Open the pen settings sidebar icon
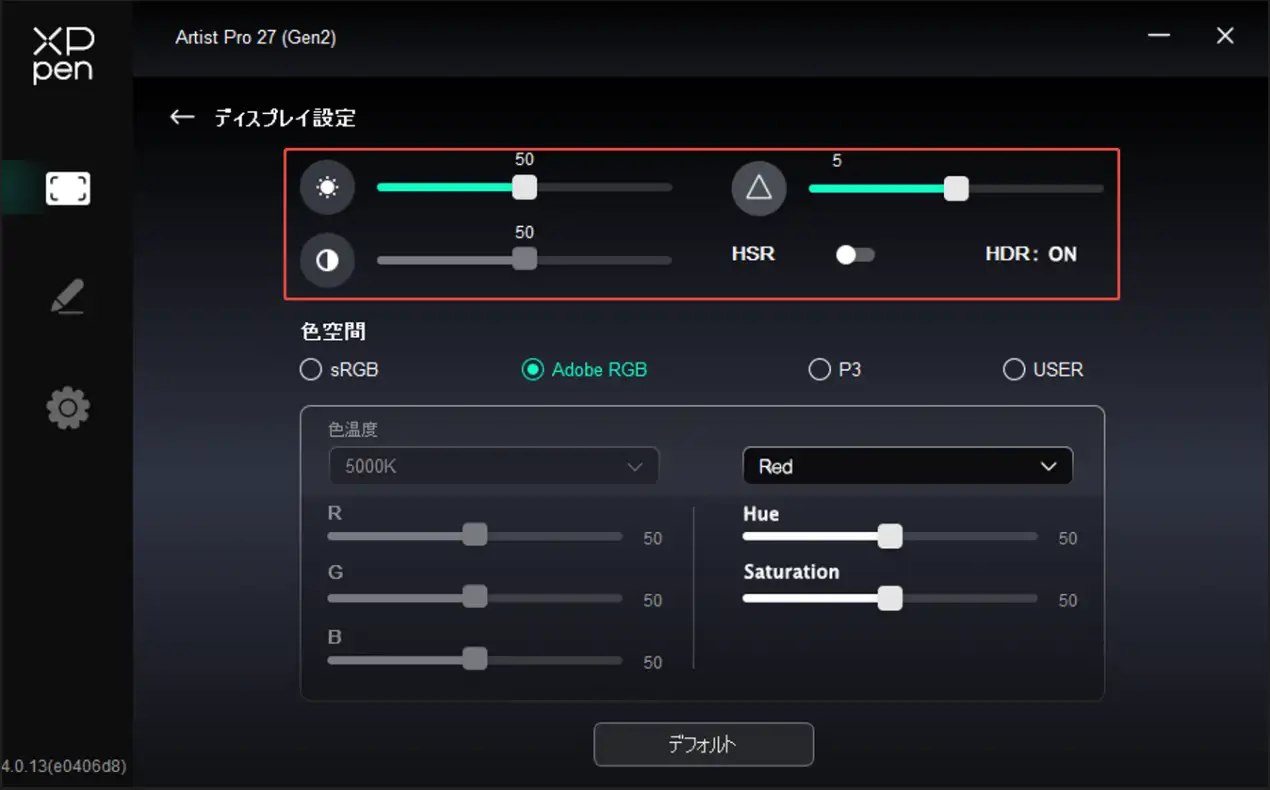The image size is (1270, 790). (68, 297)
